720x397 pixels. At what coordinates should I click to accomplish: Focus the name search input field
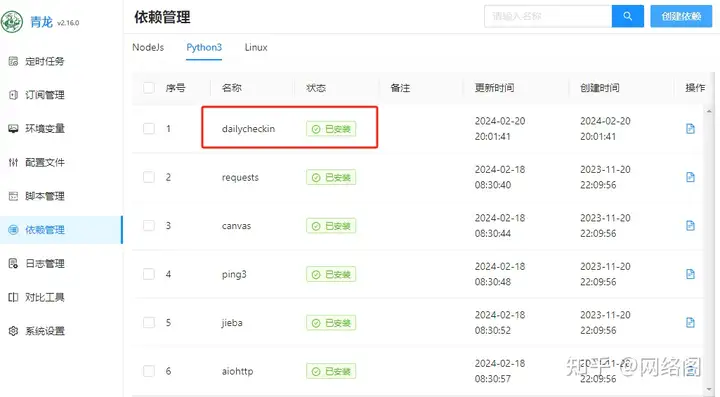click(x=548, y=16)
